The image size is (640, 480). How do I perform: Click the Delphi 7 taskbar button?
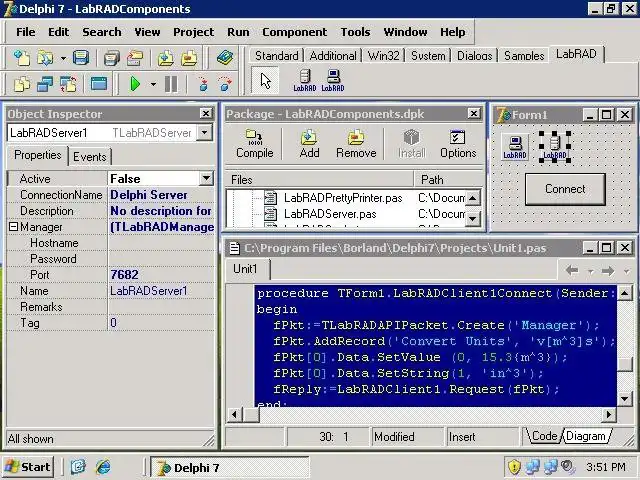[230, 467]
